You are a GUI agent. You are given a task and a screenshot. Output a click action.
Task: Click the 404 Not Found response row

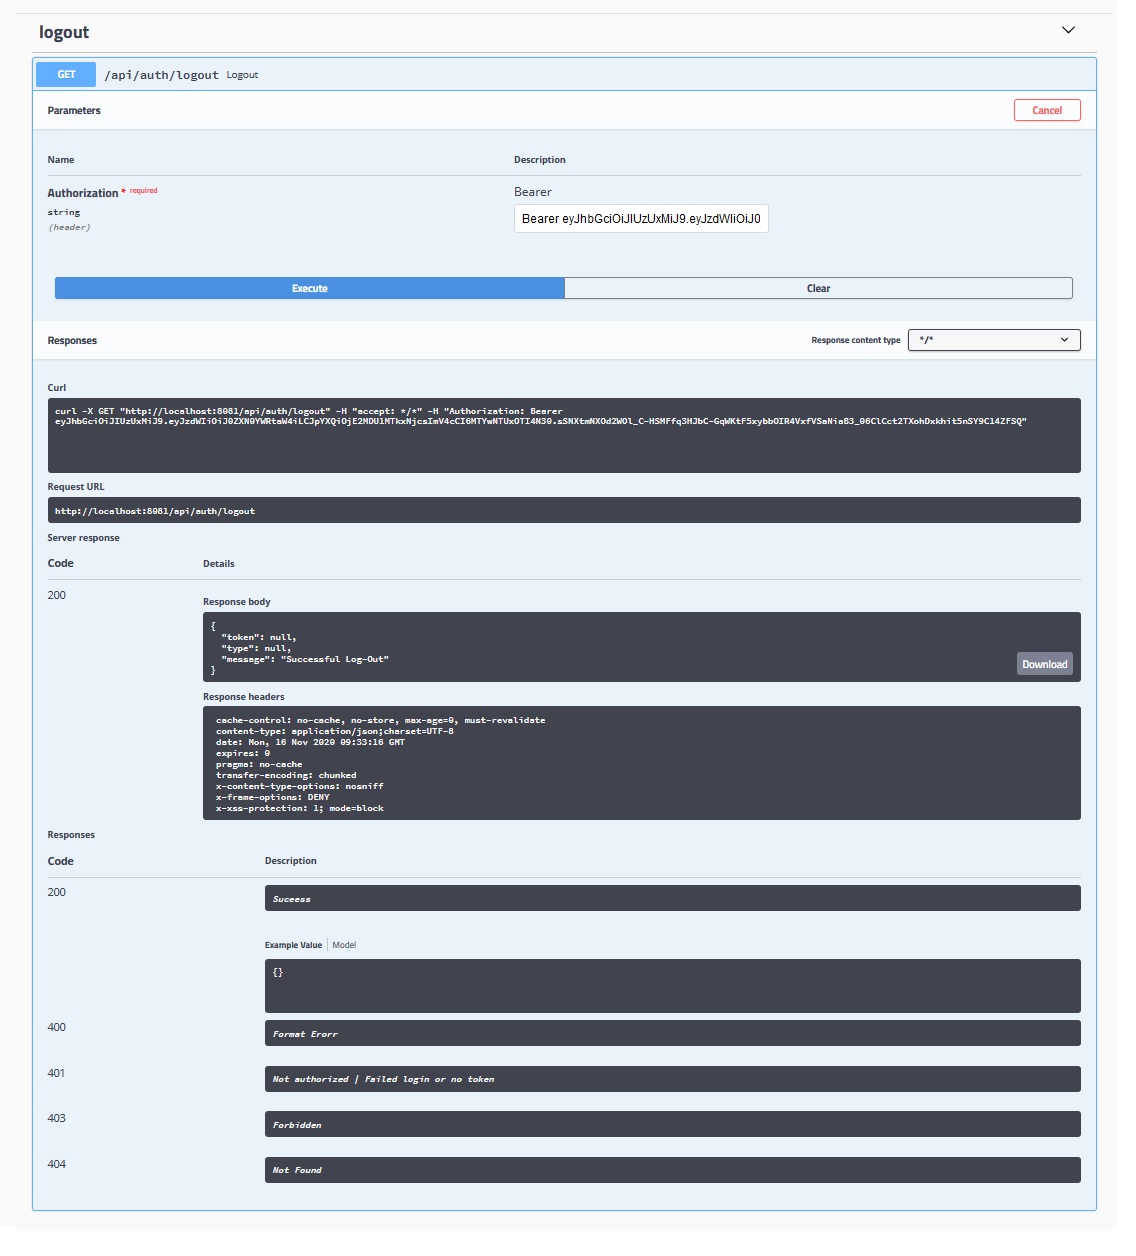[x=672, y=1169]
